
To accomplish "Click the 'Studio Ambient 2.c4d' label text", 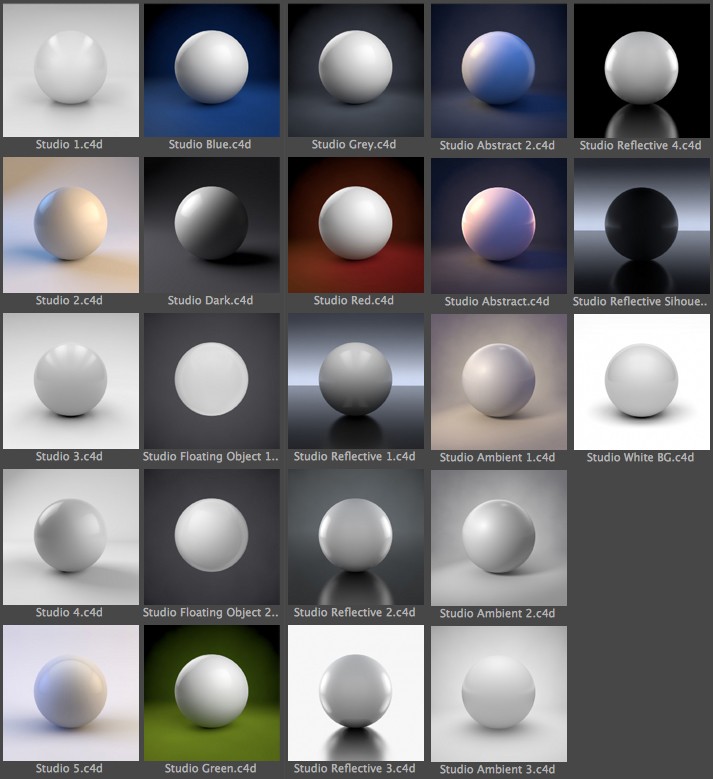I will [x=497, y=614].
